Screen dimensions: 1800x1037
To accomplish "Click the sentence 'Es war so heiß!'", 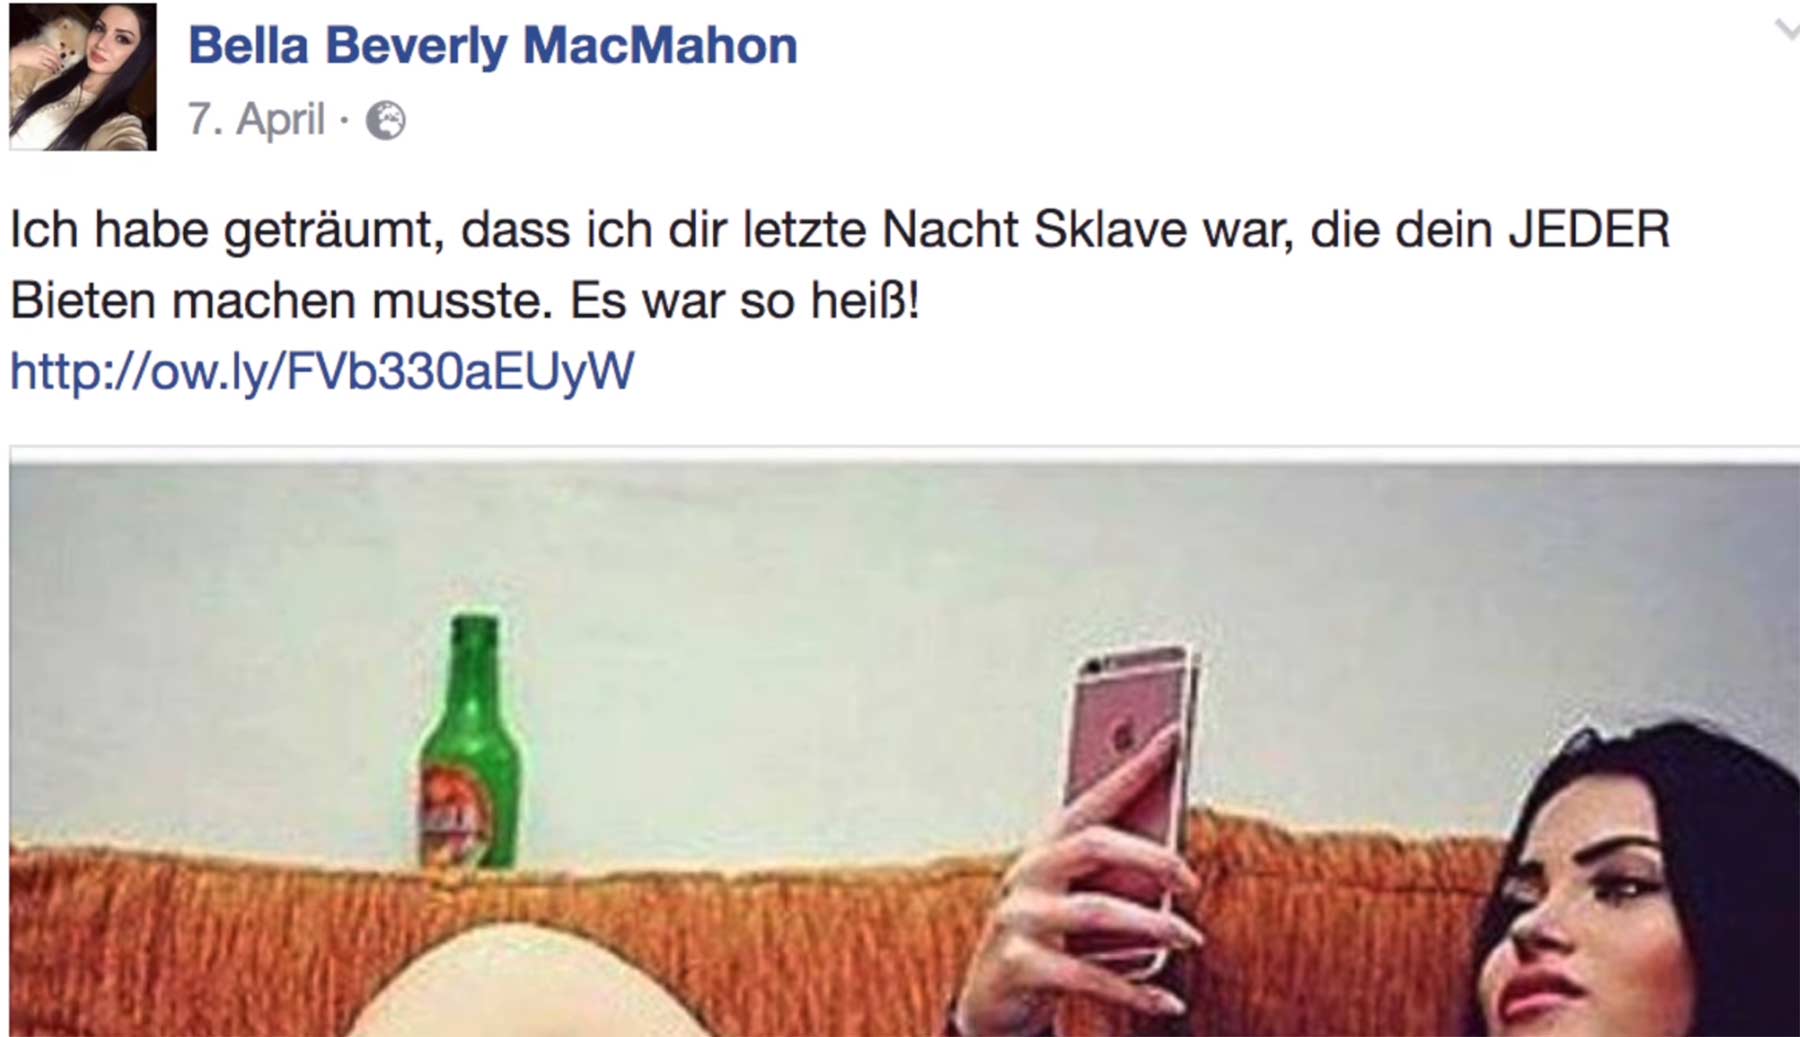I will click(744, 301).
